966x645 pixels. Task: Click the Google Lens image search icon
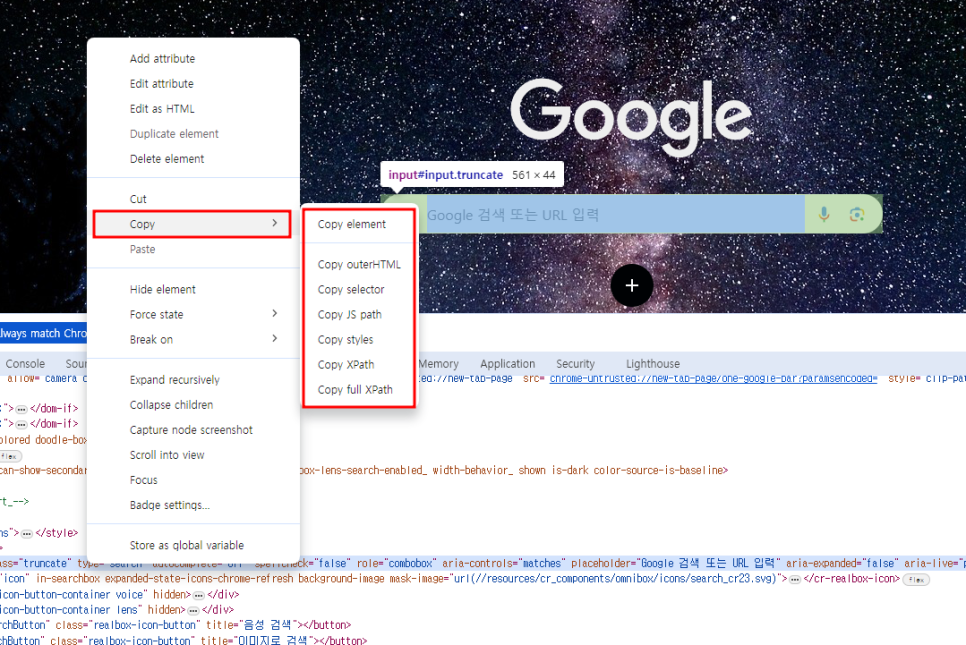click(856, 214)
